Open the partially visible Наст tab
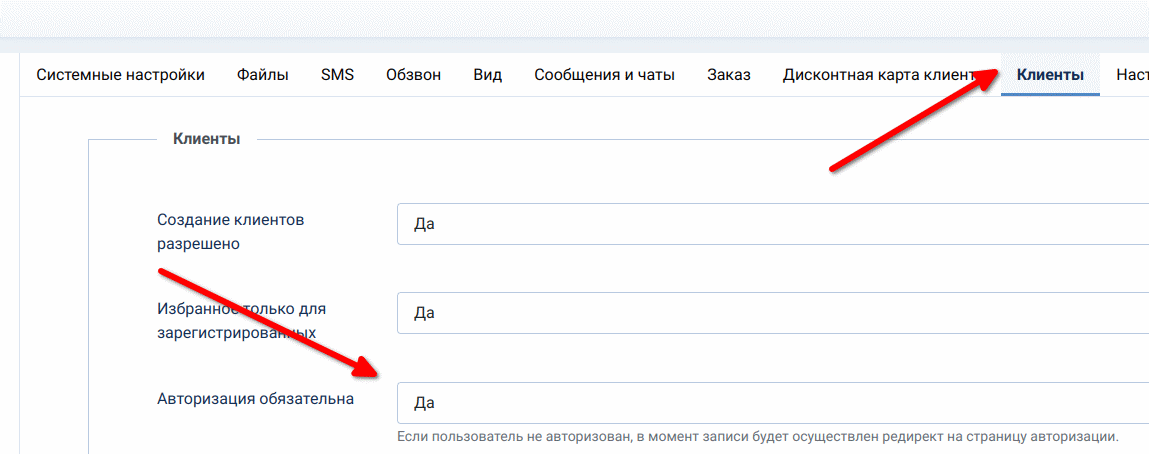The height and width of the screenshot is (454, 1149). tap(1132, 75)
